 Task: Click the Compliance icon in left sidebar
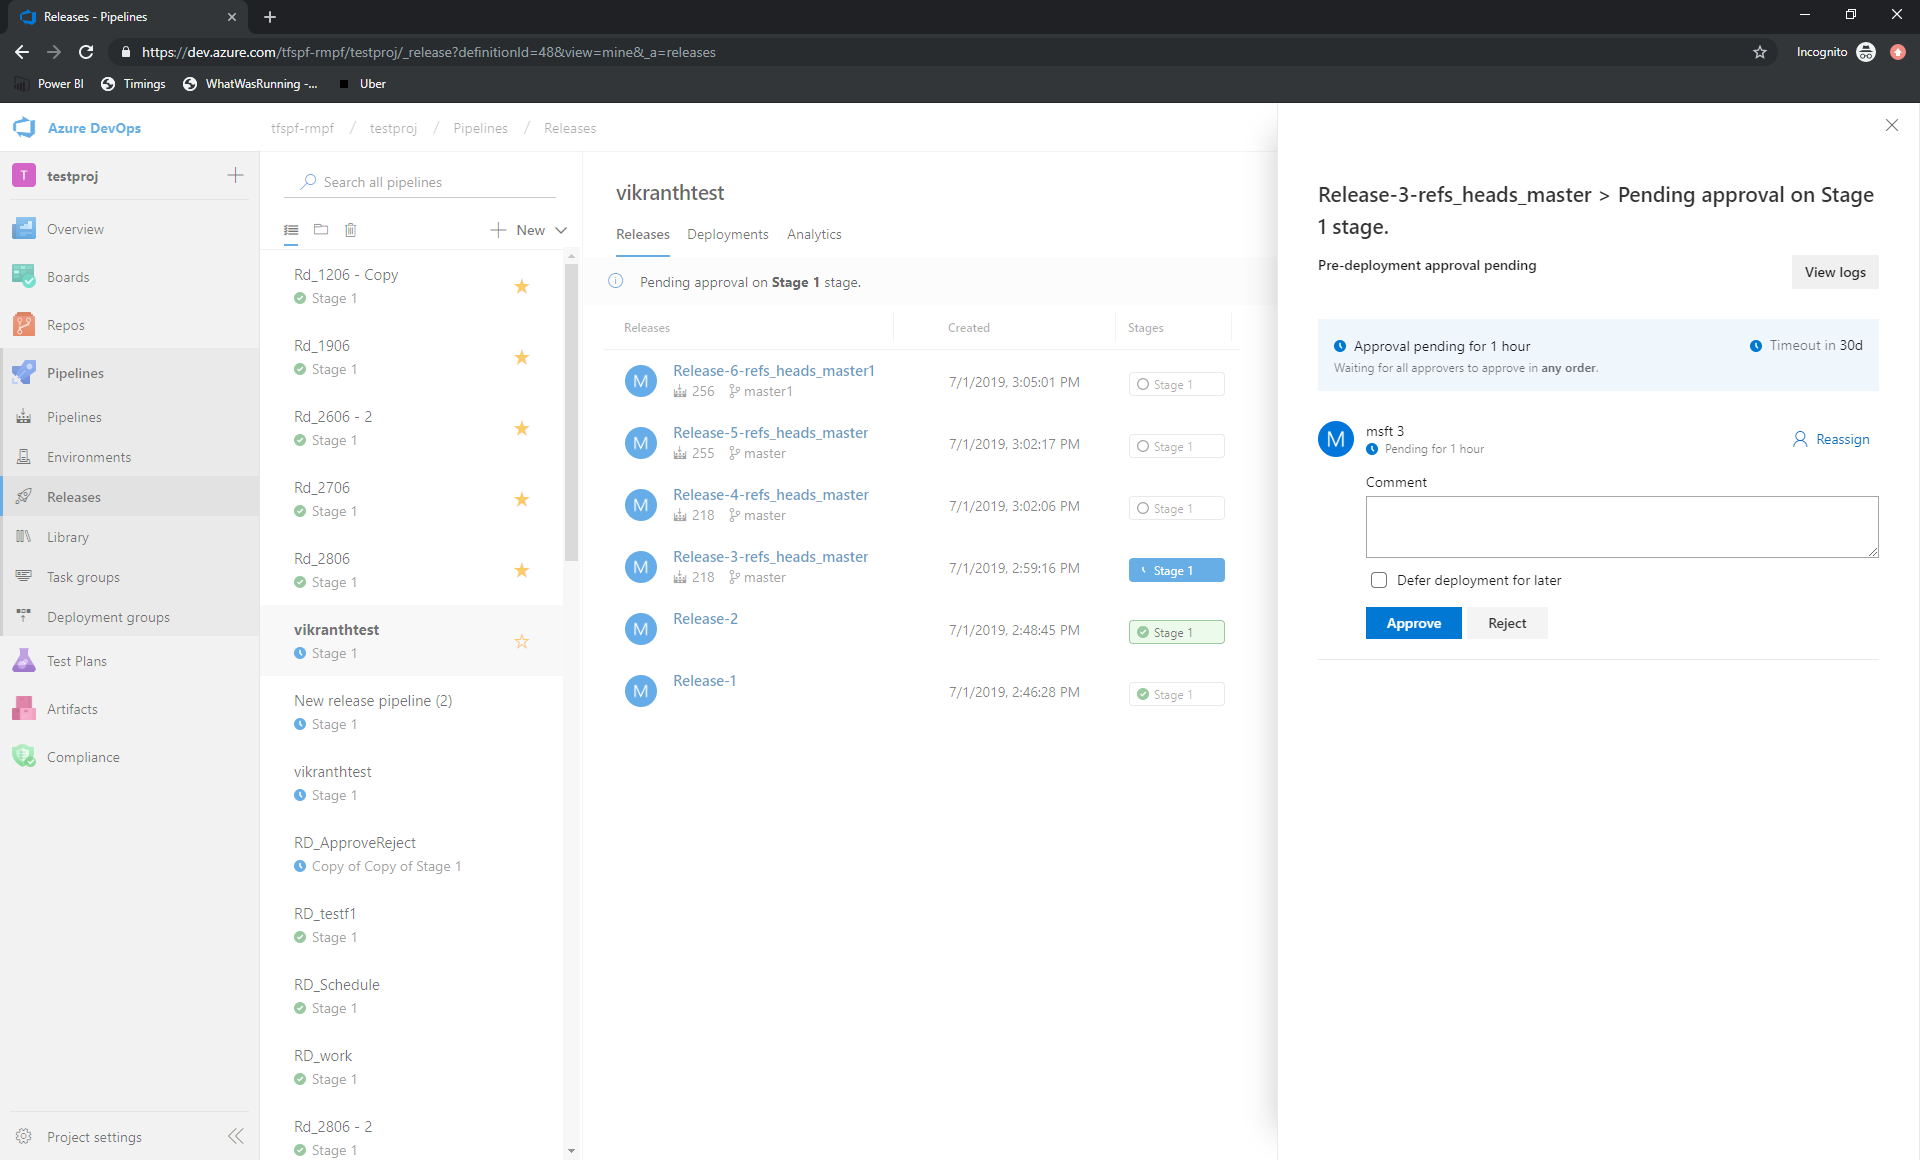23,757
